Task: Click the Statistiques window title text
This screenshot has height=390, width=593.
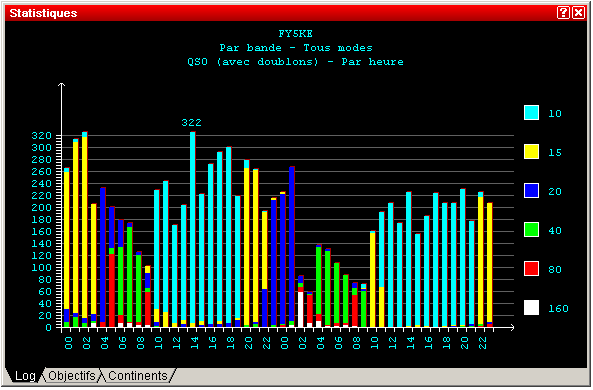Action: click(x=43, y=13)
